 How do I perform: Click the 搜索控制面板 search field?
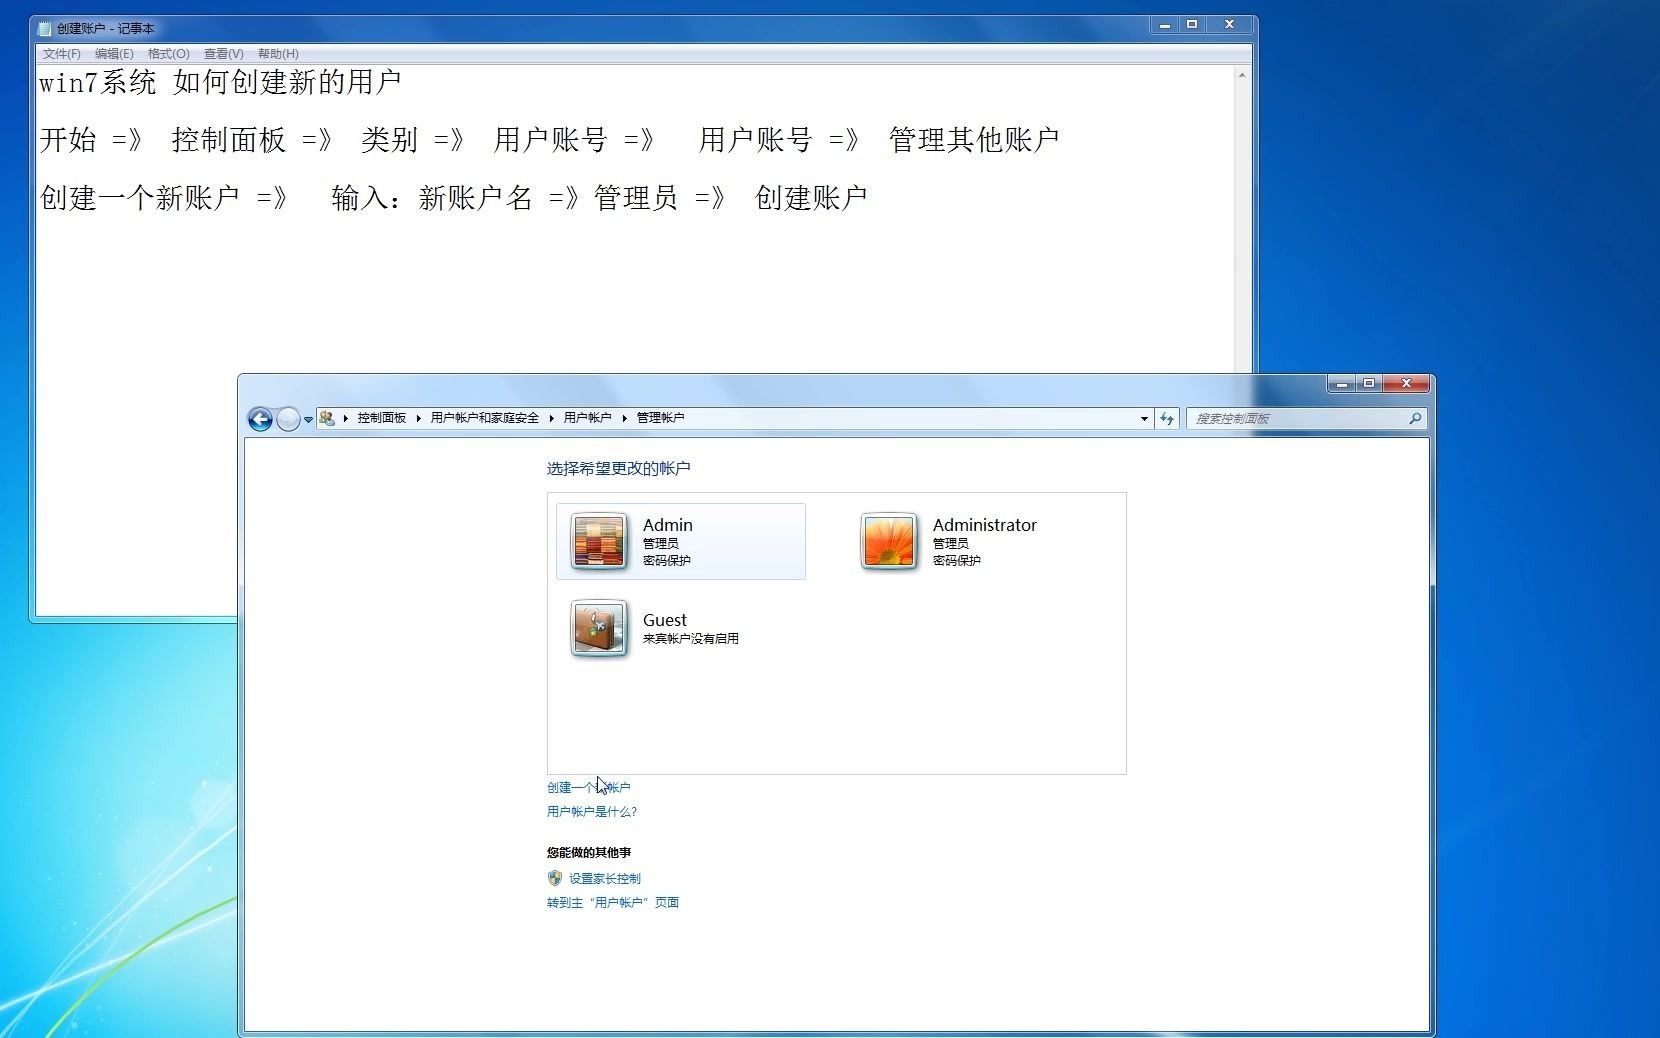1297,419
